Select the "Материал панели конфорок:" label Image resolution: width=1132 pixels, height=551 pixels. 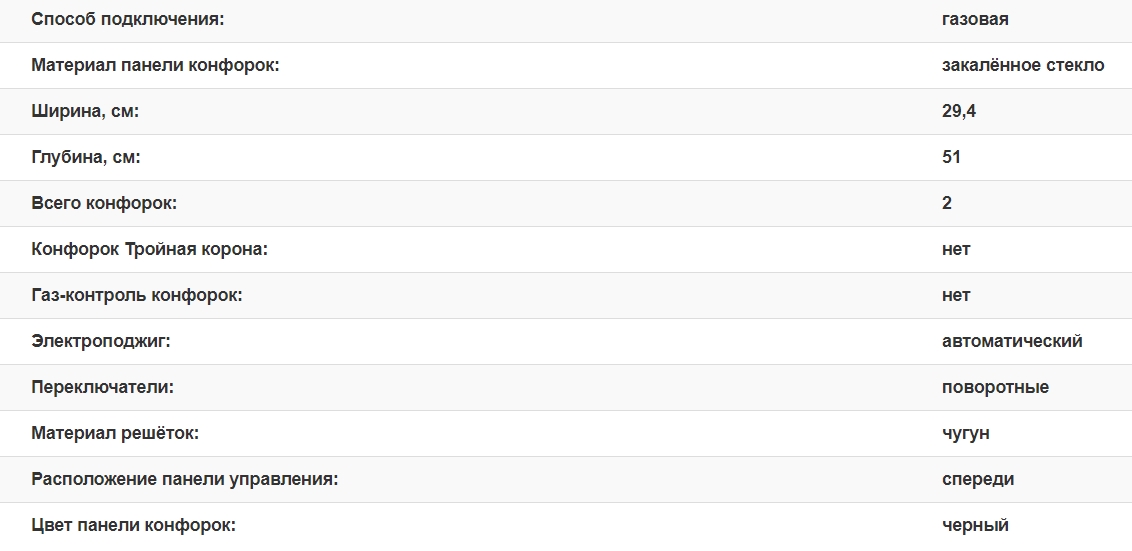[x=155, y=65]
